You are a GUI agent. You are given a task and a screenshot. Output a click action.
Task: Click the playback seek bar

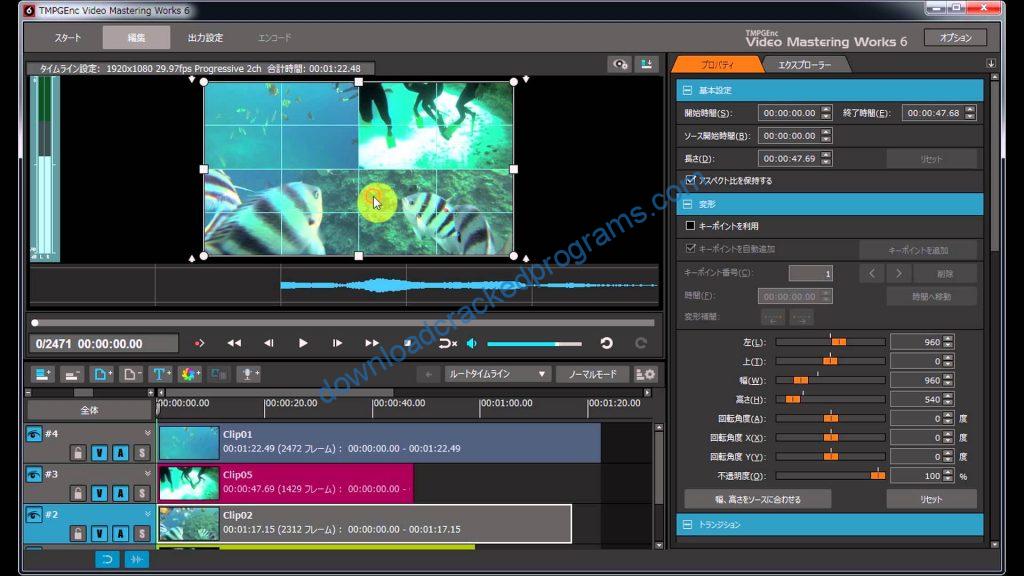tap(344, 323)
